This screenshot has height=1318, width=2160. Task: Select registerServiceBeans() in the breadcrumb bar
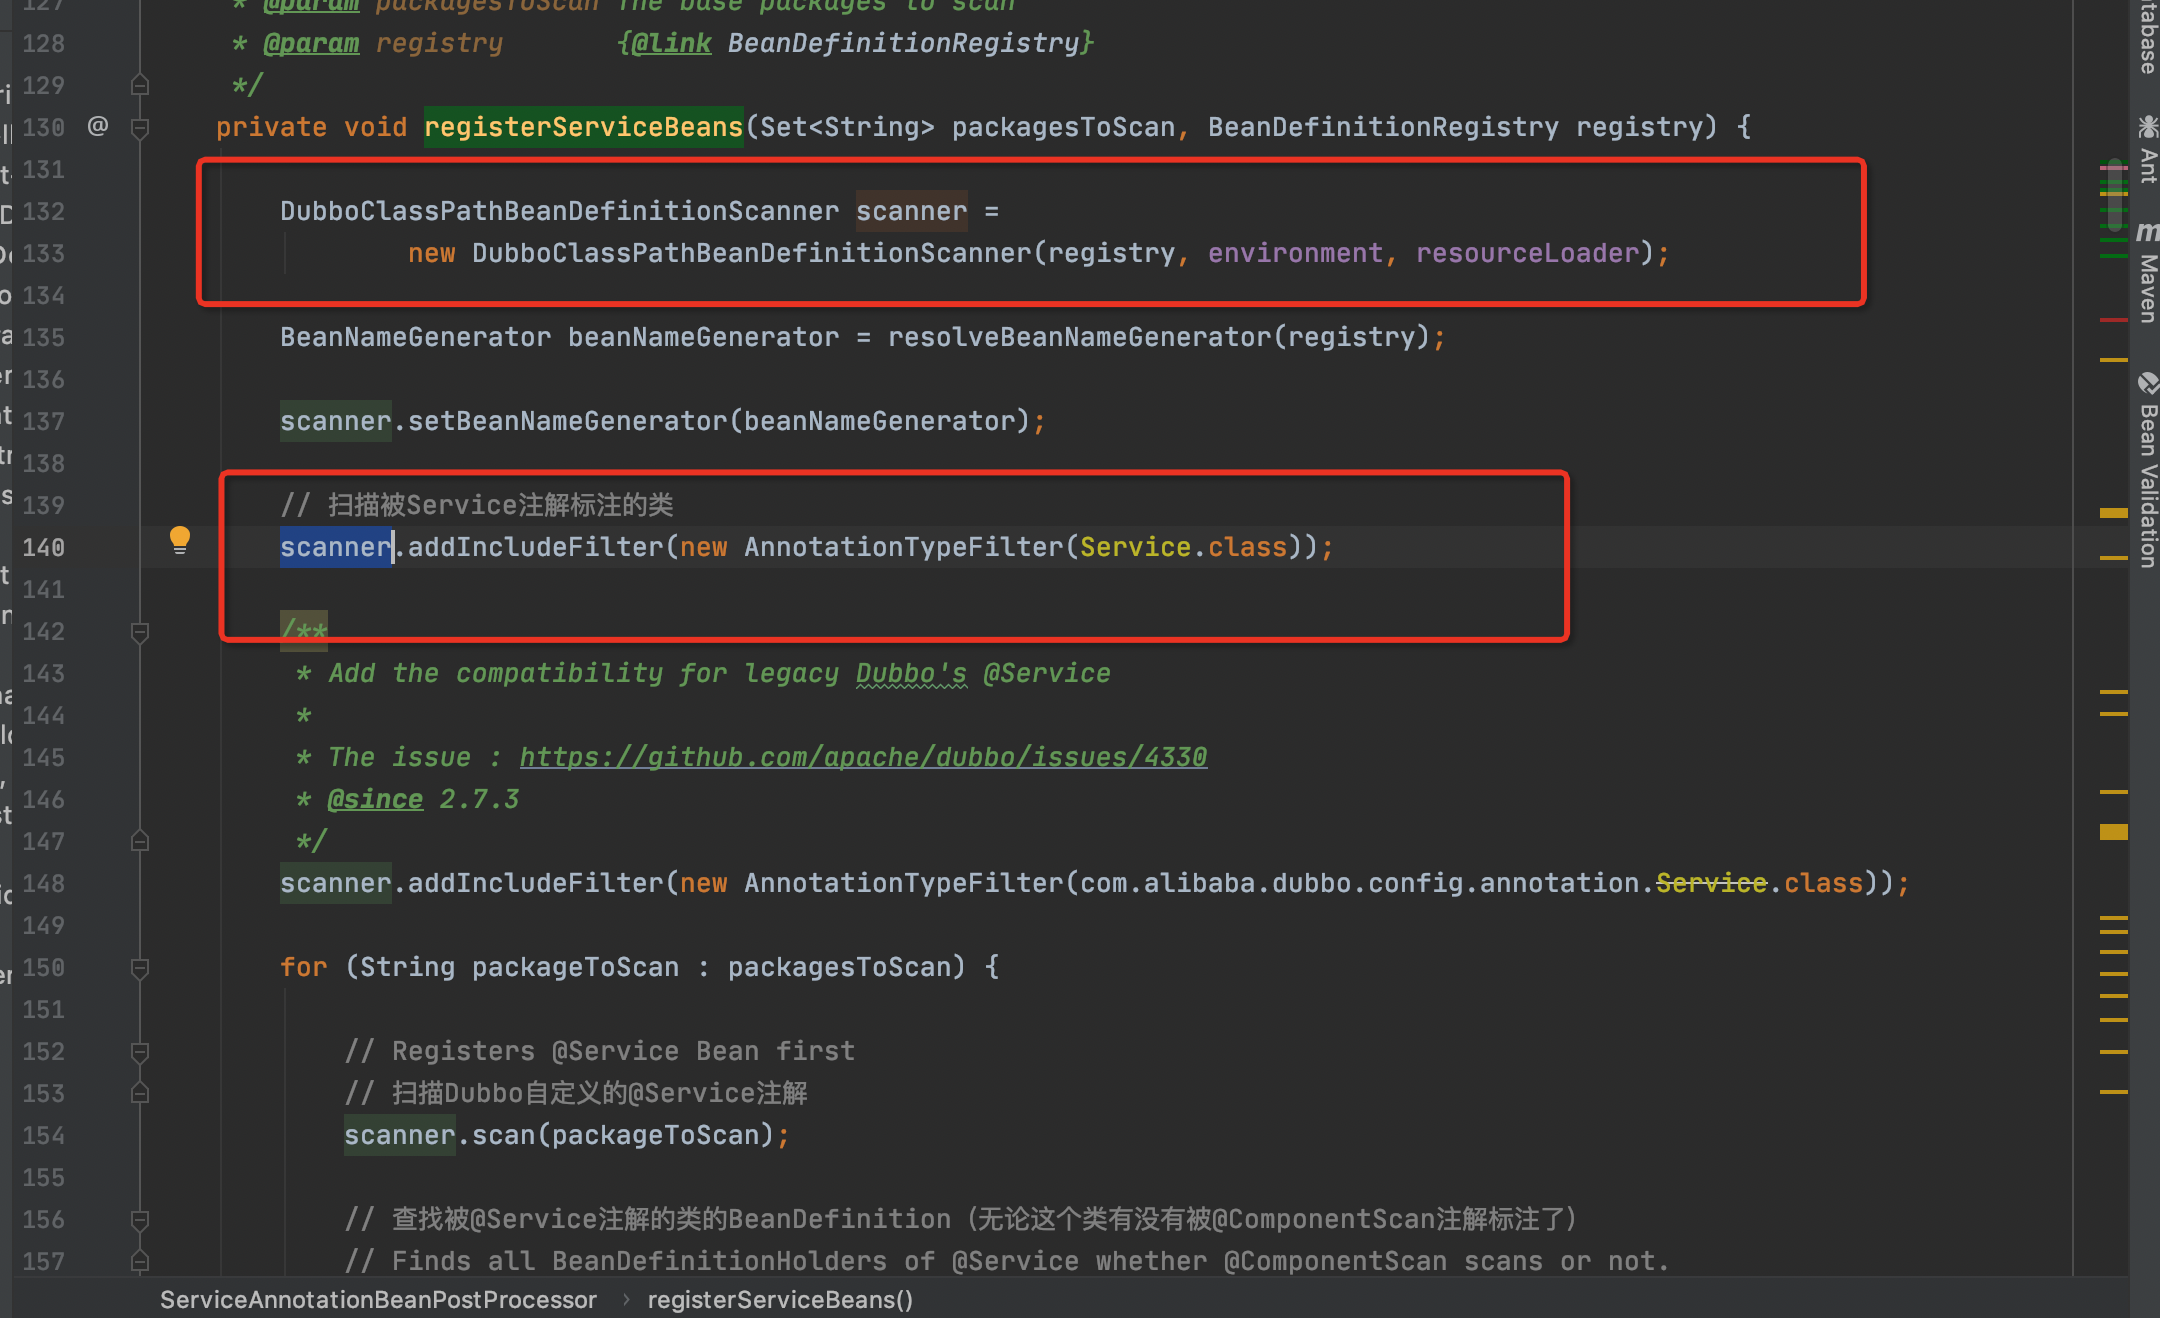coord(780,1299)
